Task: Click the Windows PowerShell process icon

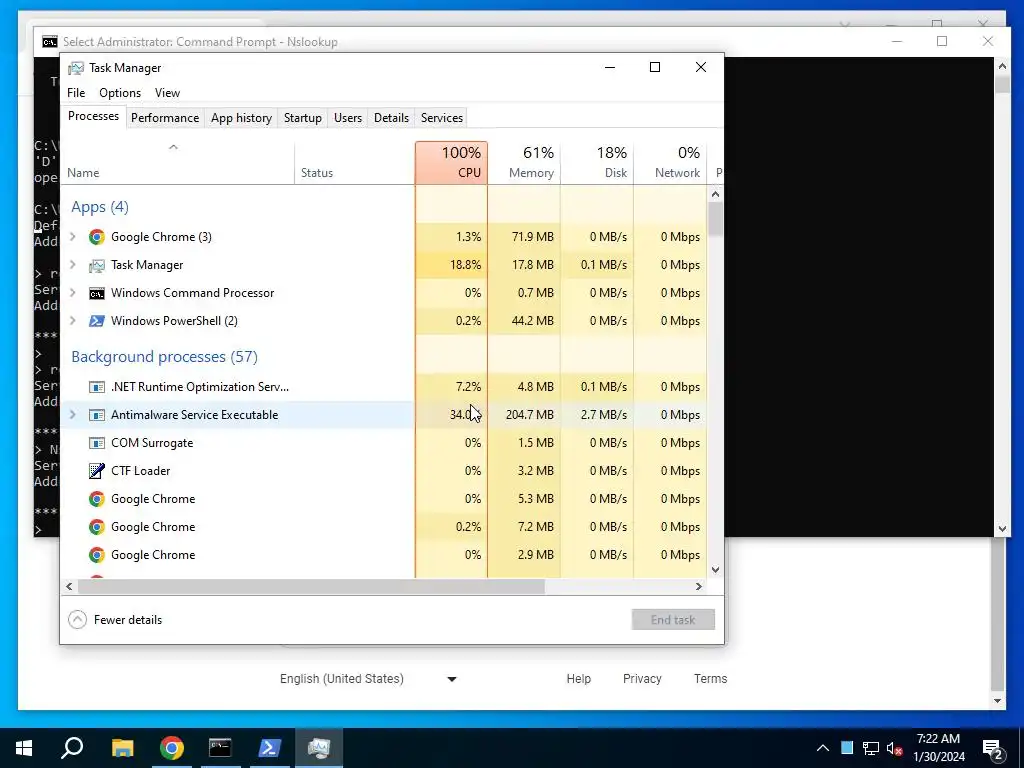Action: click(97, 321)
